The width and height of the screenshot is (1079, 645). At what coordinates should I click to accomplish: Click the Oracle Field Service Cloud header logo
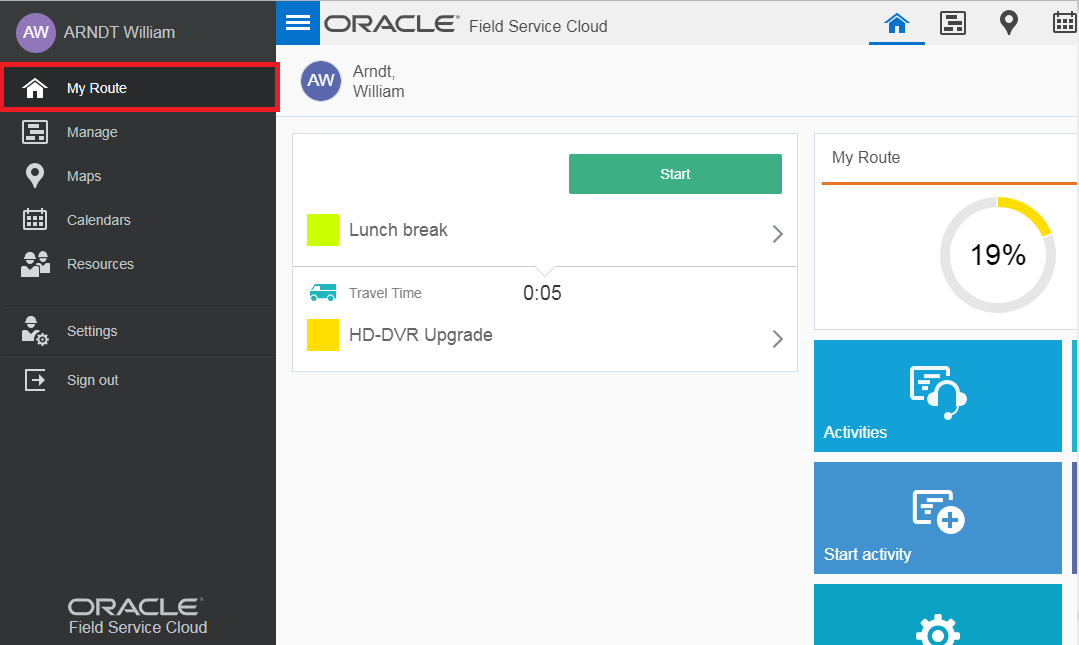click(x=466, y=25)
